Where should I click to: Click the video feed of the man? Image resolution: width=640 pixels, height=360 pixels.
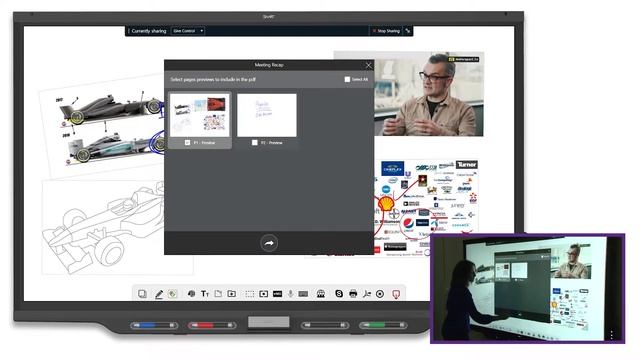click(x=429, y=94)
